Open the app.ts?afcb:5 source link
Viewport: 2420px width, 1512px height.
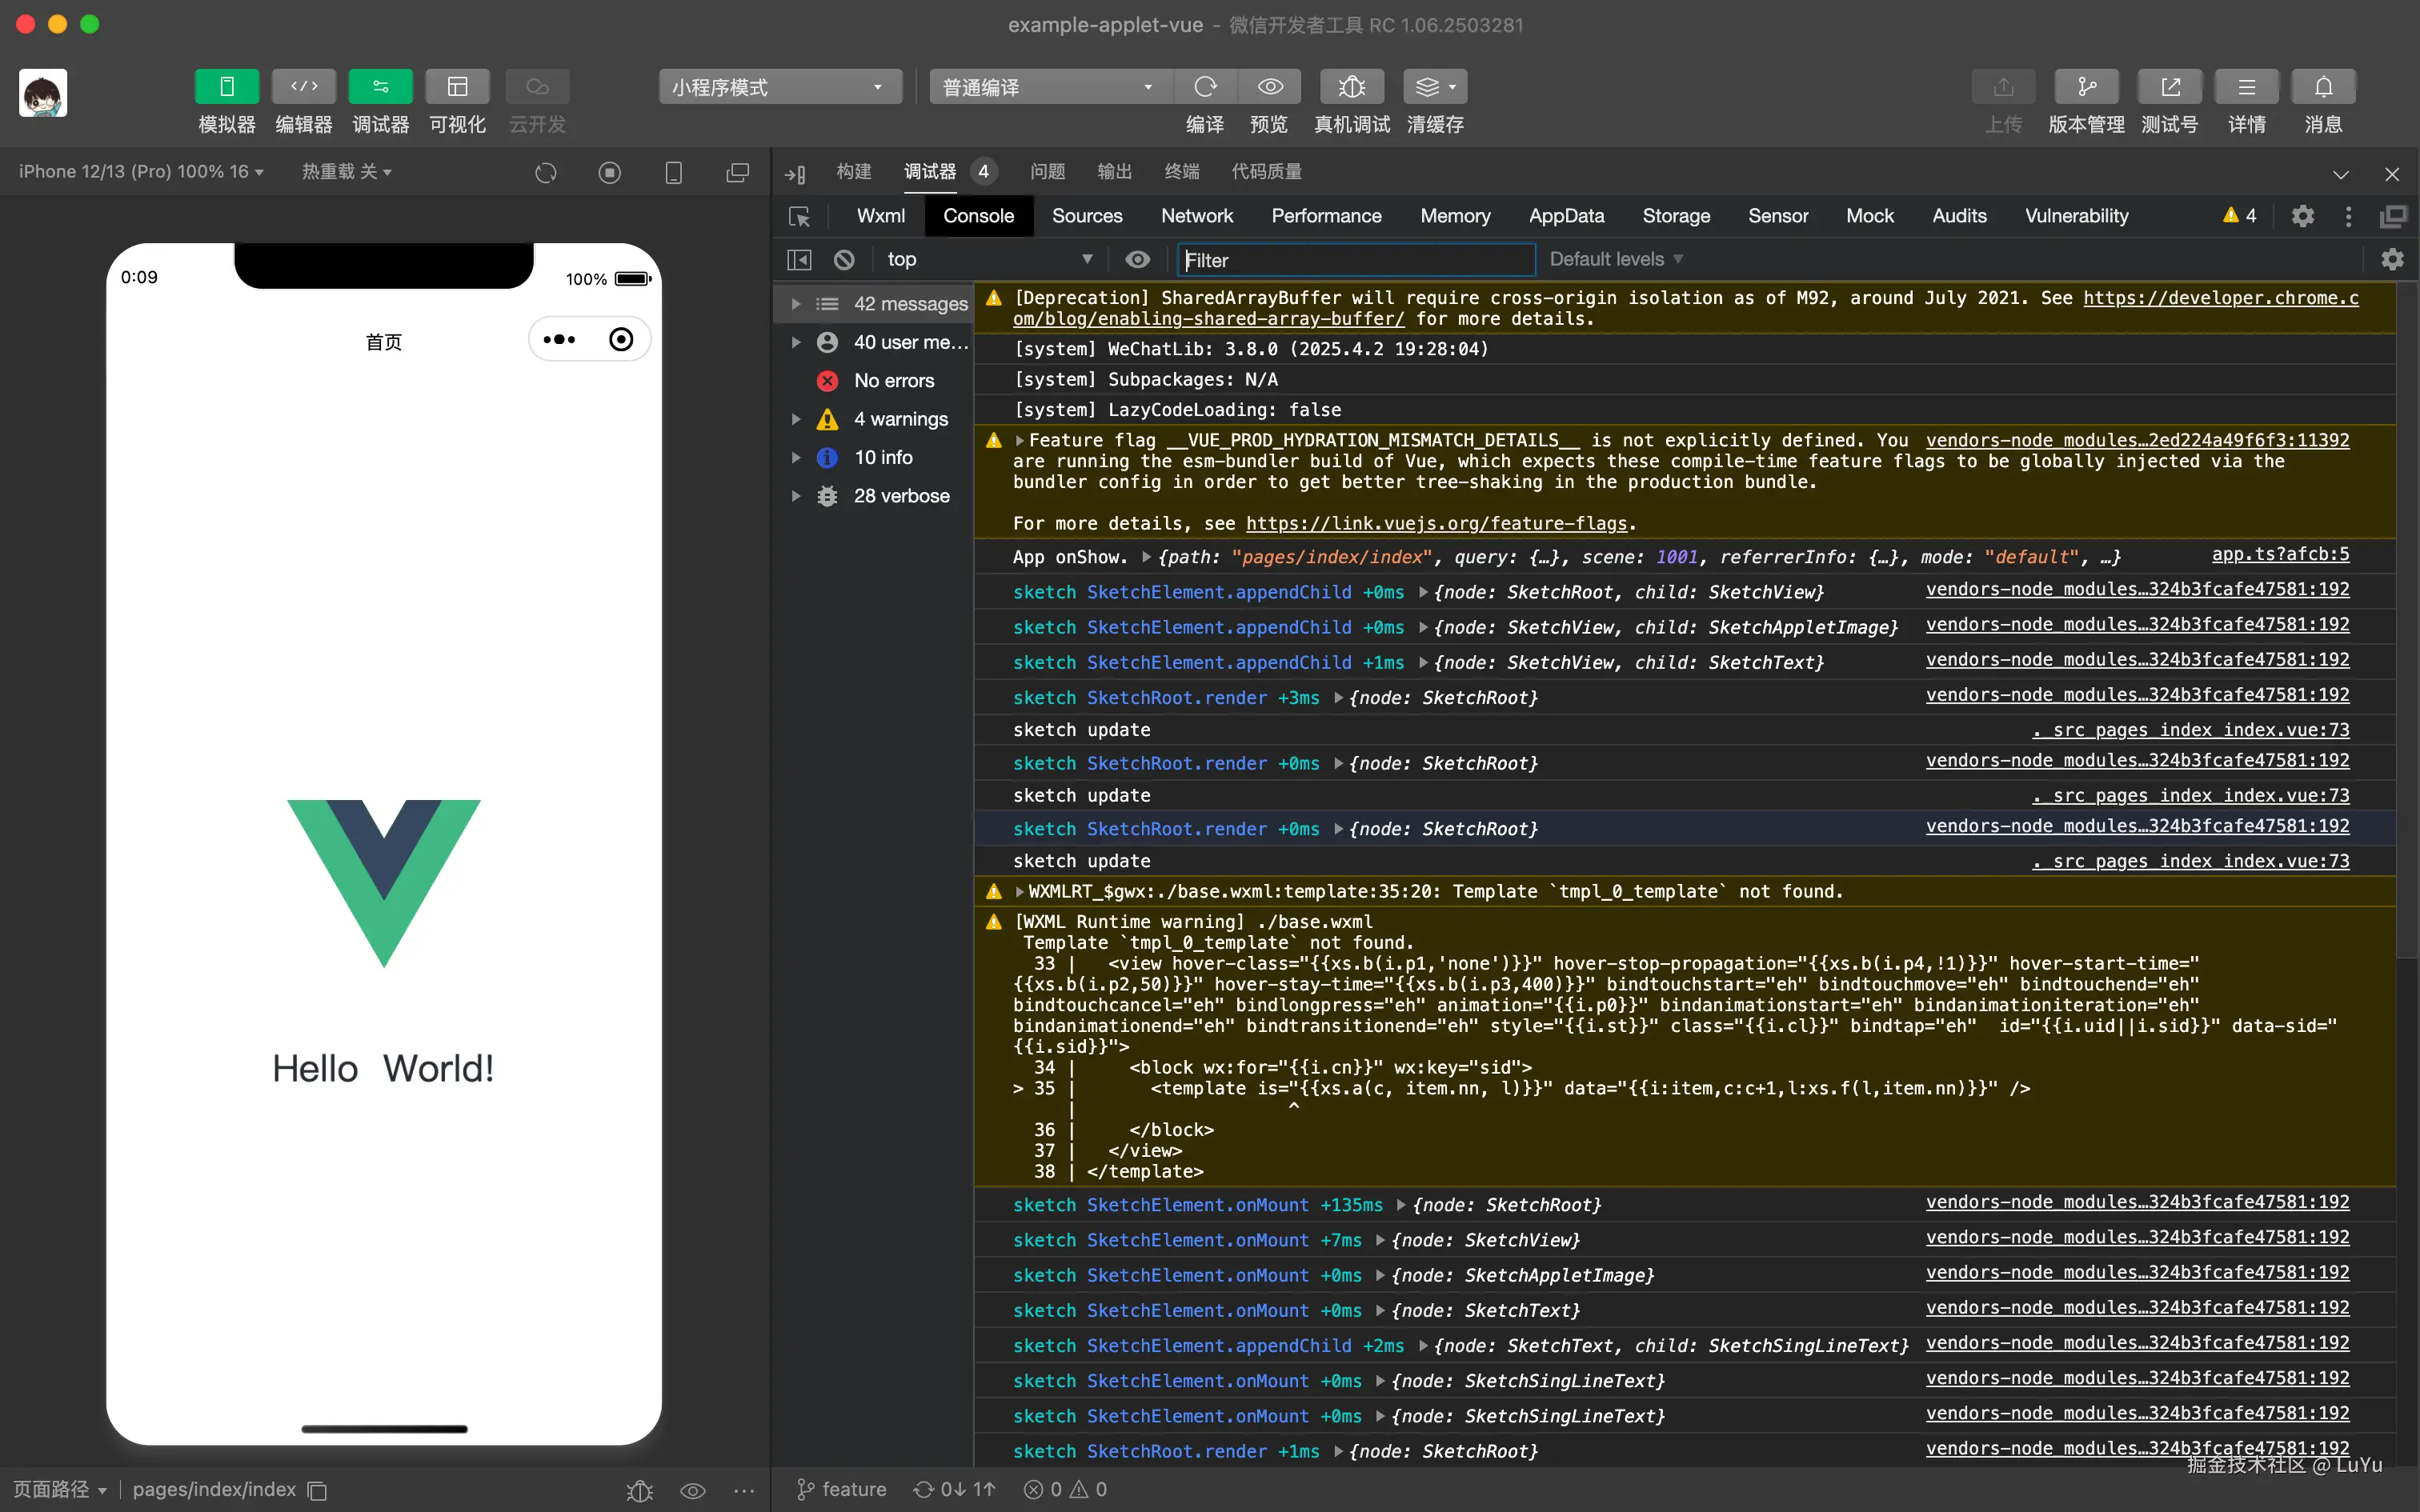coord(2279,554)
